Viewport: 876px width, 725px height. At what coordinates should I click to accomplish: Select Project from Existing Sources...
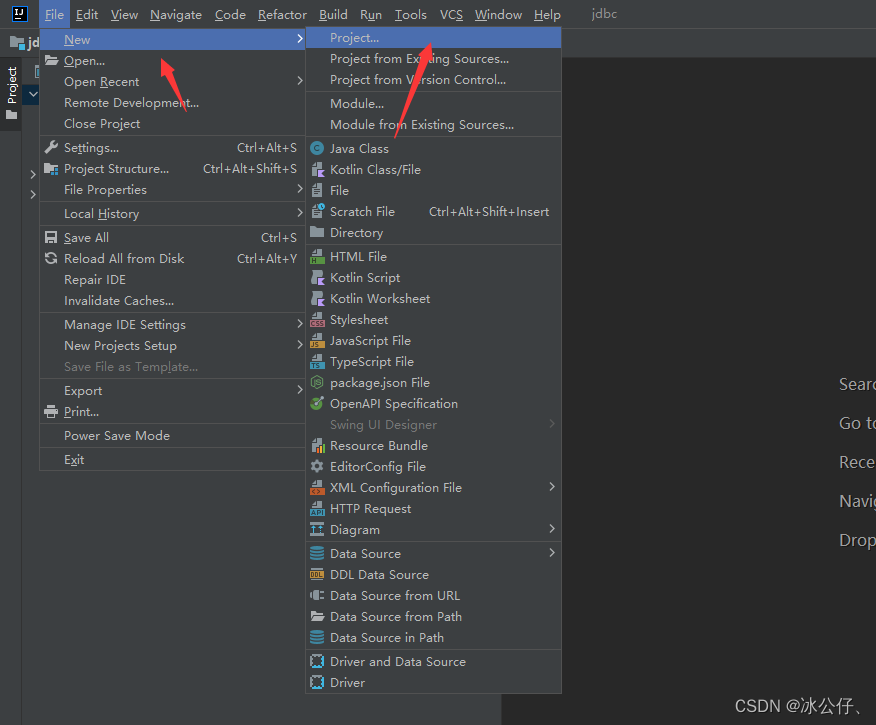434,59
